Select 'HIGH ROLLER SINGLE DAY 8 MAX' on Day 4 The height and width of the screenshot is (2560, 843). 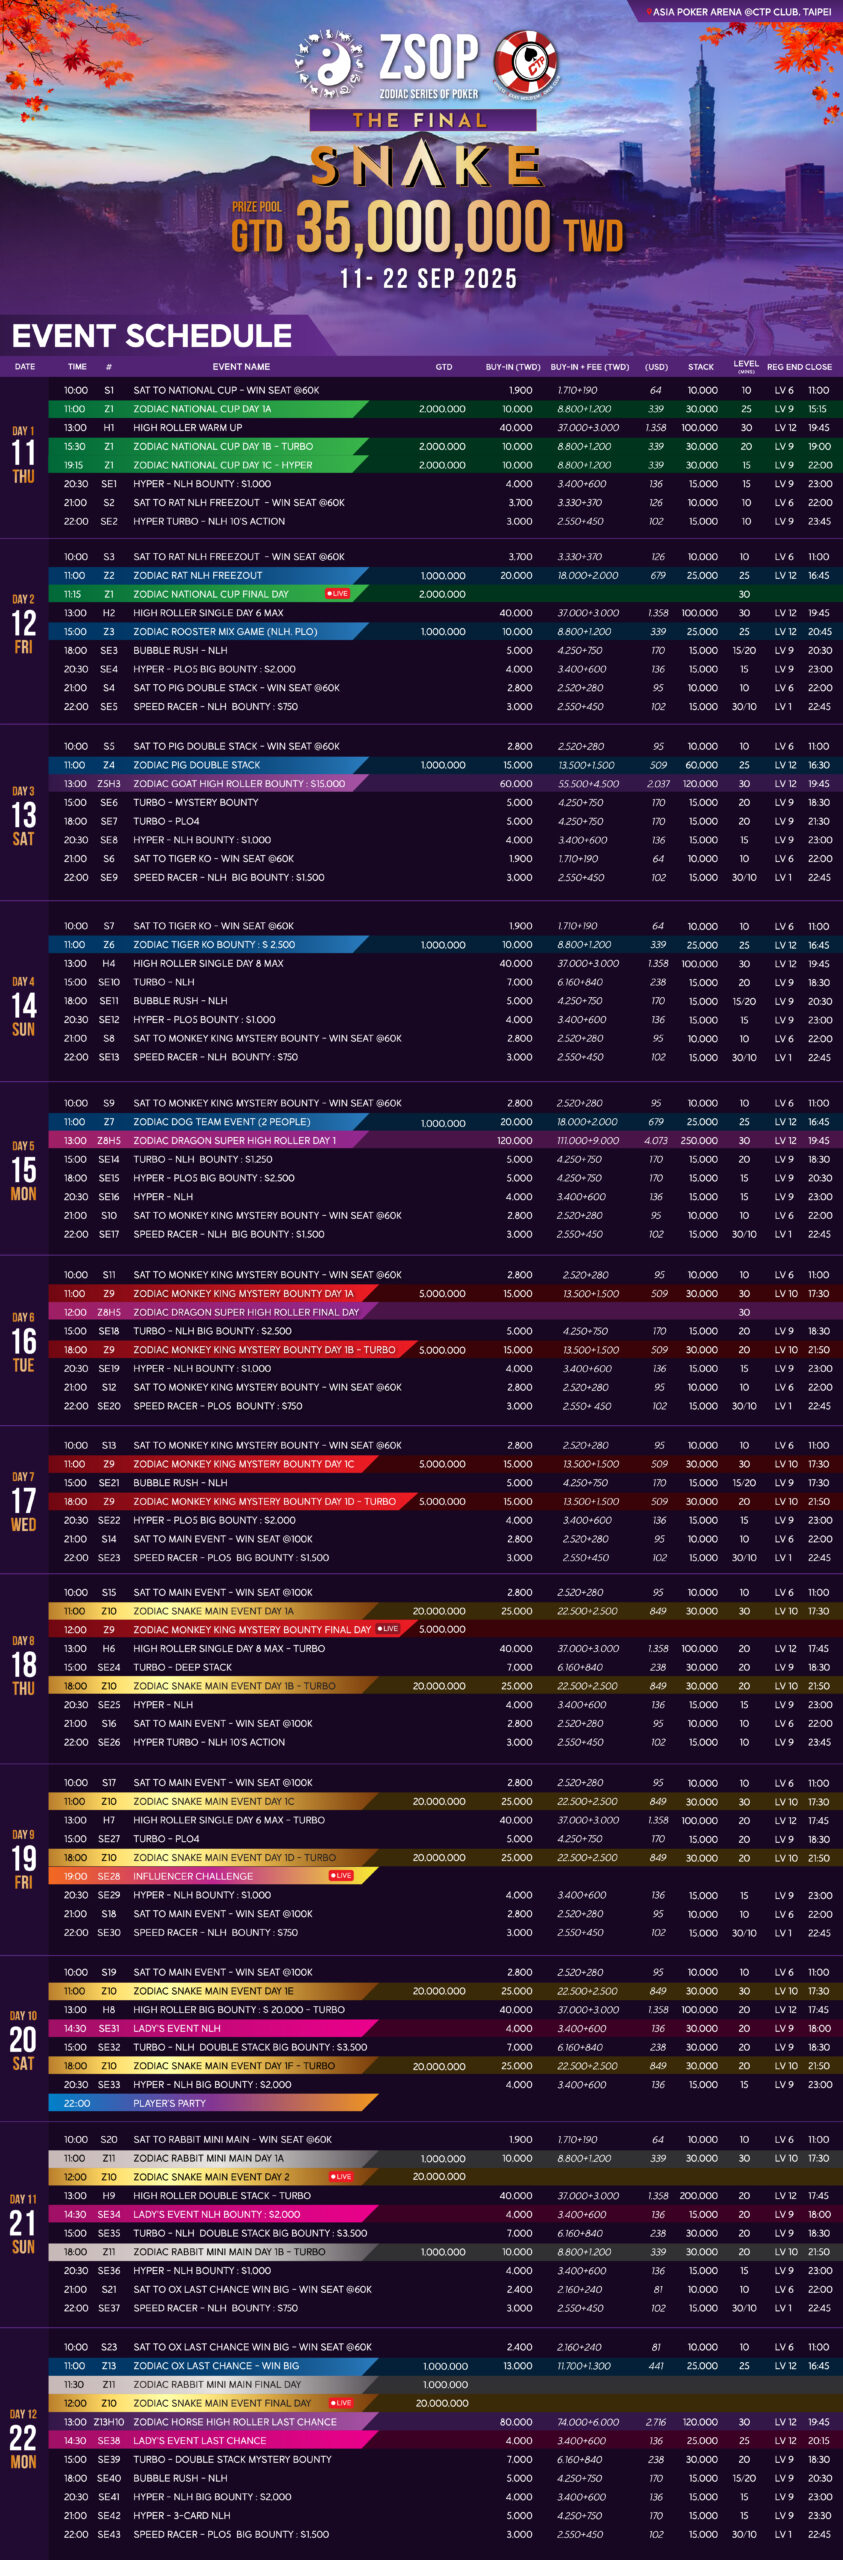click(208, 964)
